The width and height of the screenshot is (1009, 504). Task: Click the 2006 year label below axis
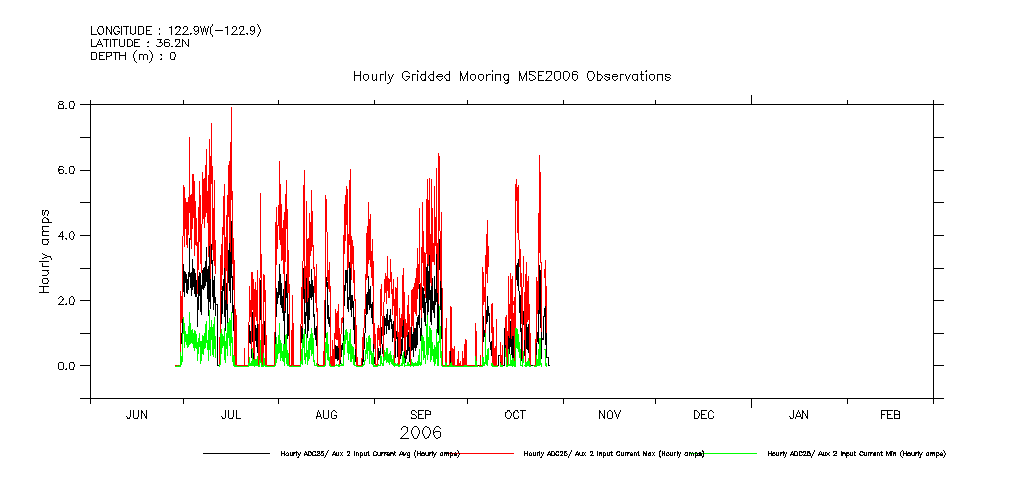[x=420, y=433]
